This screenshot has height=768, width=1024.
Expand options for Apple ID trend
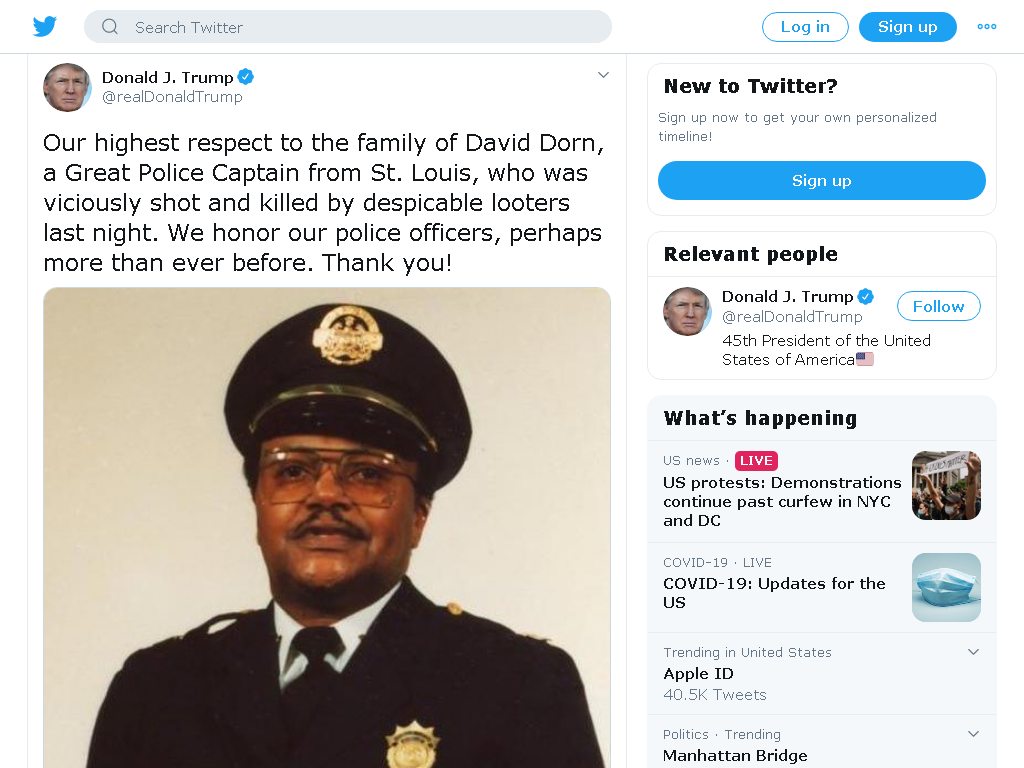click(973, 652)
